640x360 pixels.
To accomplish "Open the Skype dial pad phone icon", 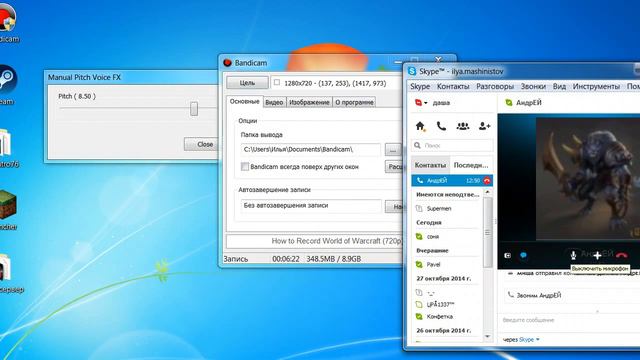I will [441, 126].
